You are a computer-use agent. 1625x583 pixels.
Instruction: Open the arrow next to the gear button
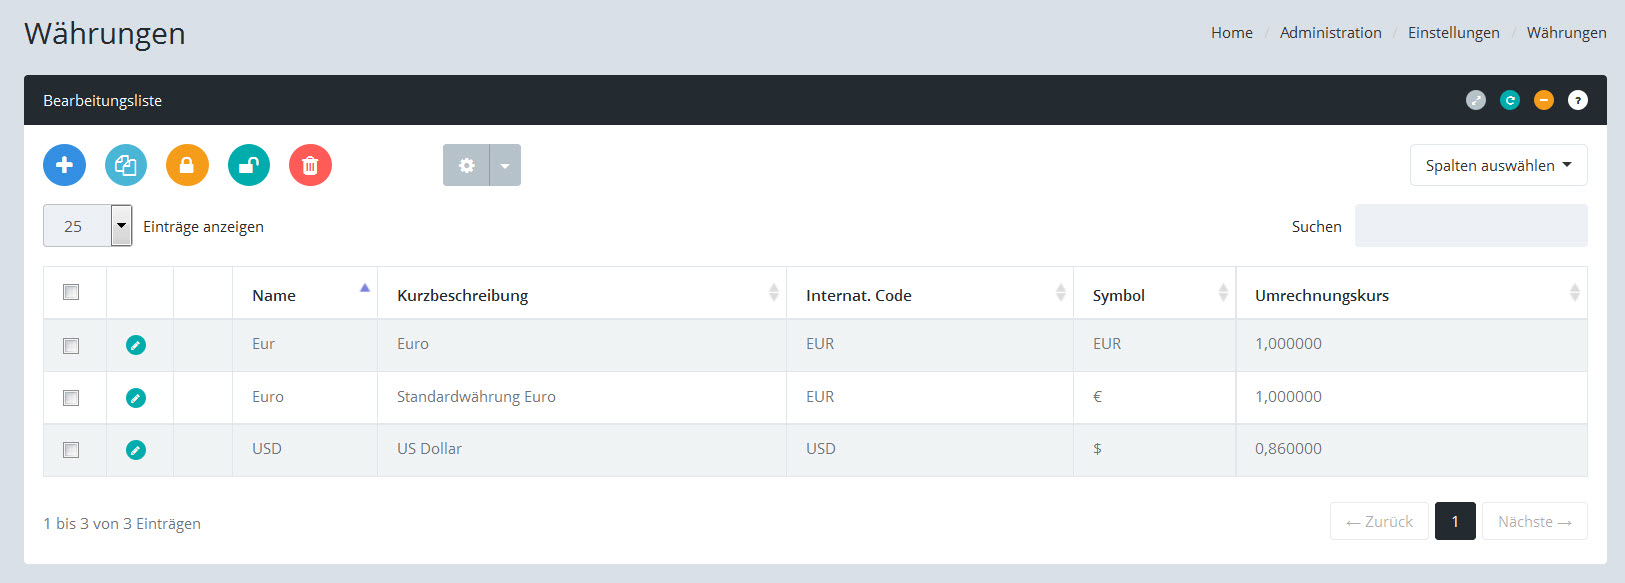click(505, 165)
